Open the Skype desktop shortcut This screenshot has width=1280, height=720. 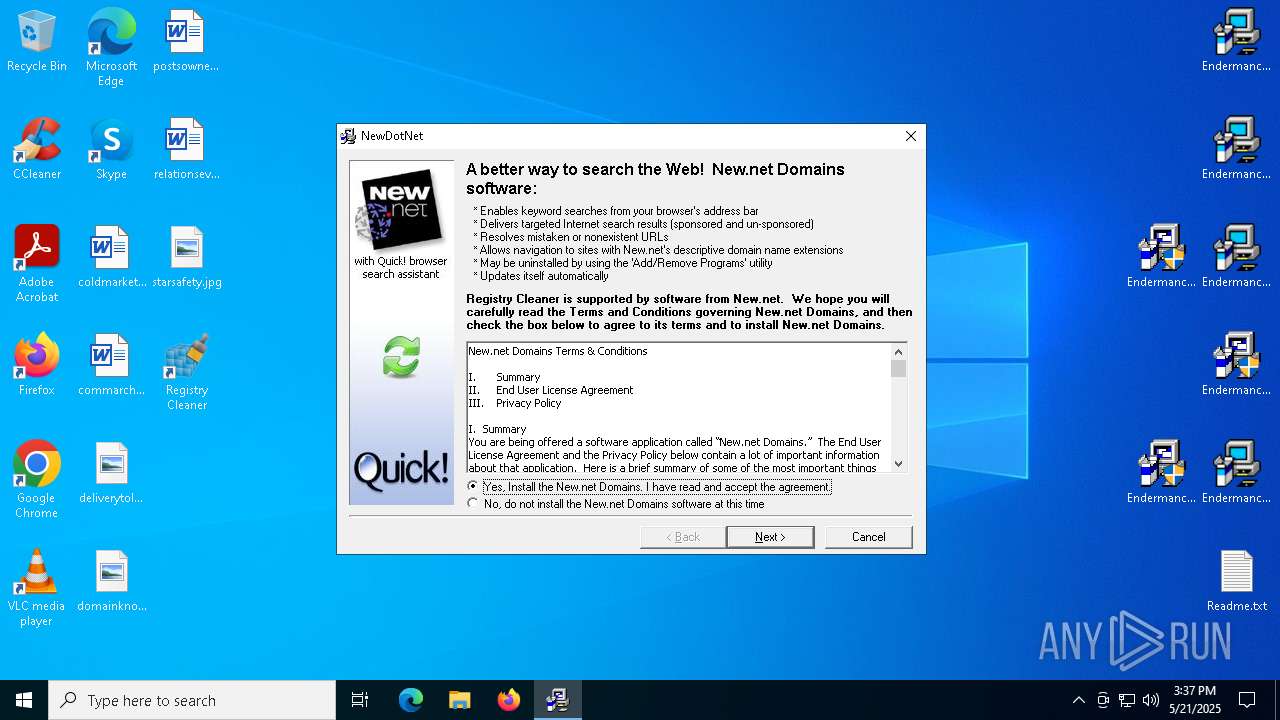111,149
